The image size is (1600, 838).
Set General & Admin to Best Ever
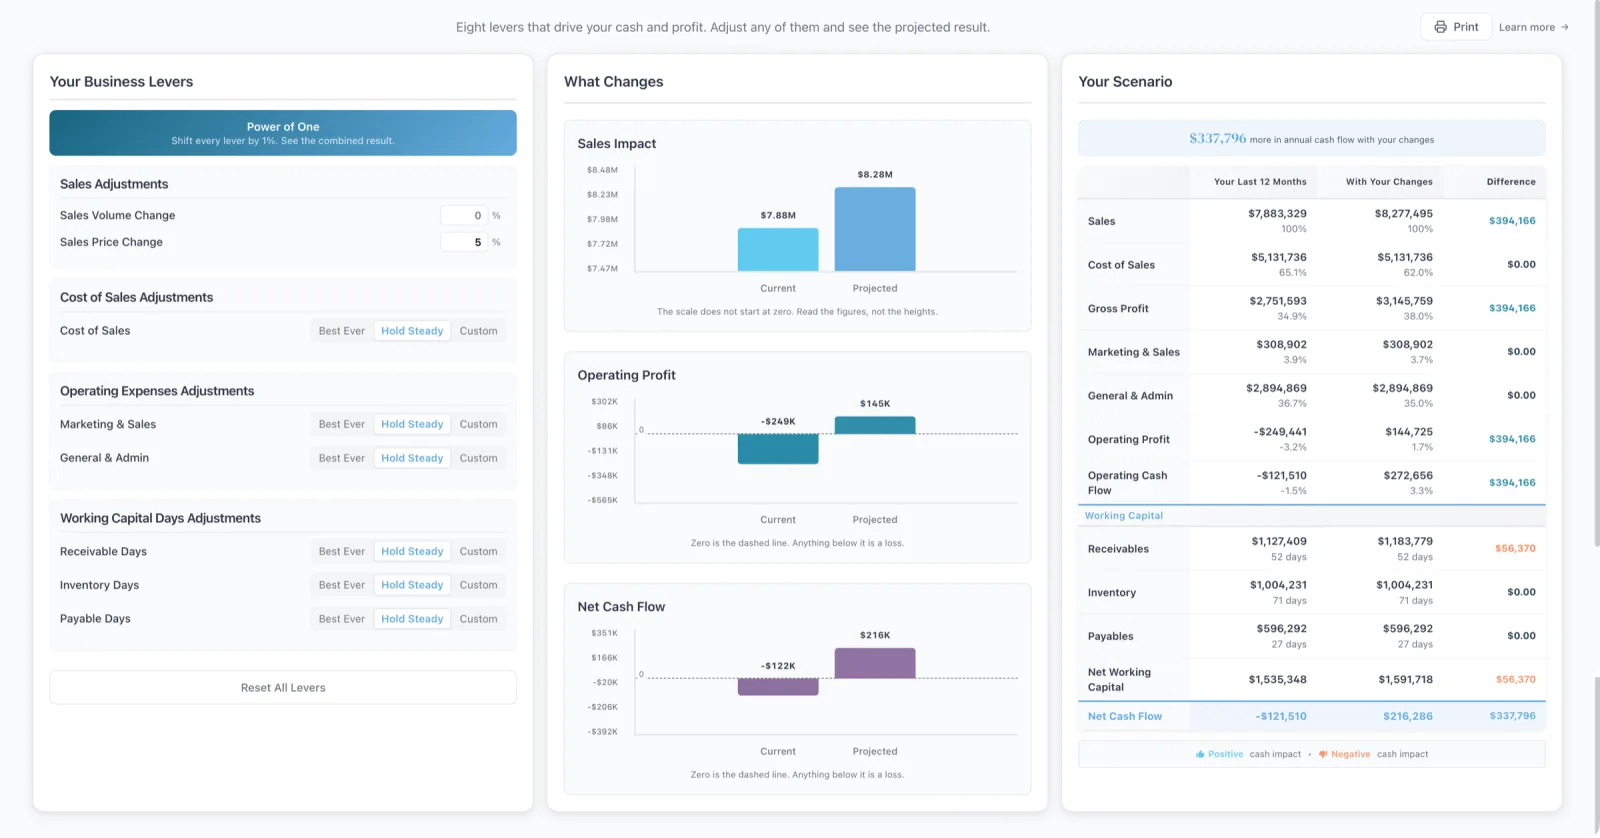[342, 458]
